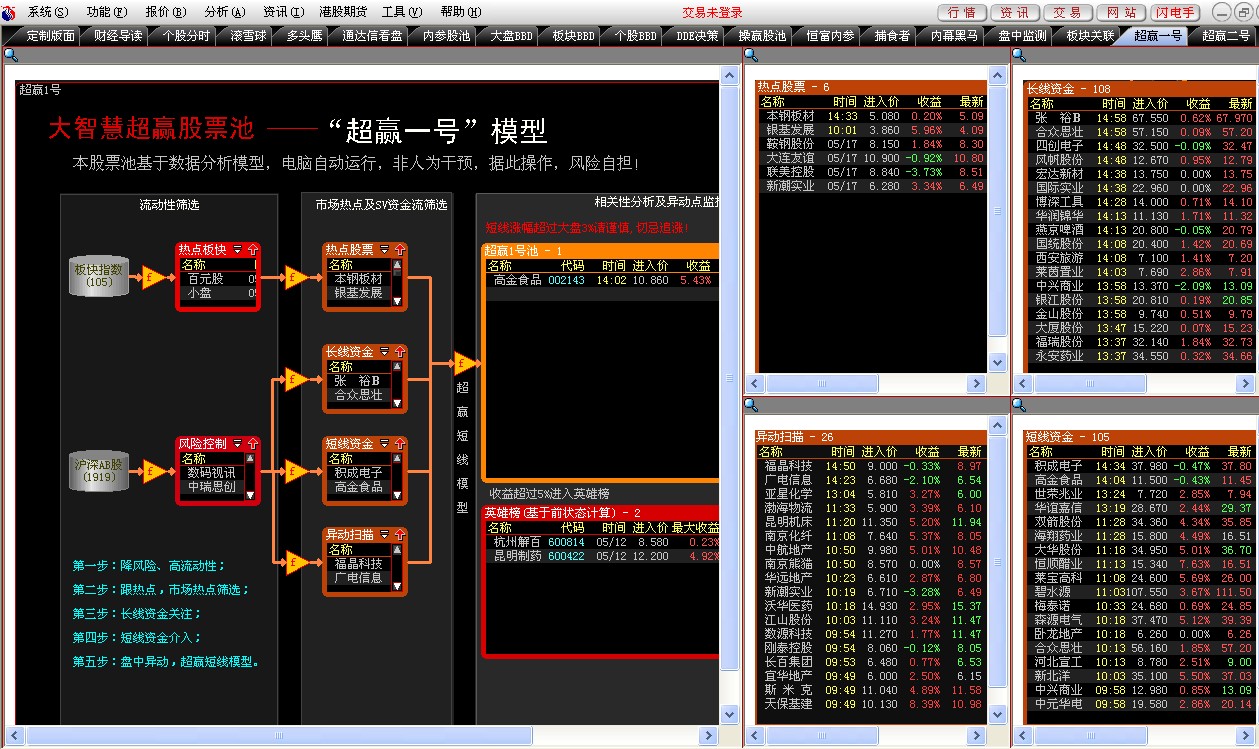Switch to the 定制版面 tab
The image size is (1259, 749).
pyautogui.click(x=51, y=35)
